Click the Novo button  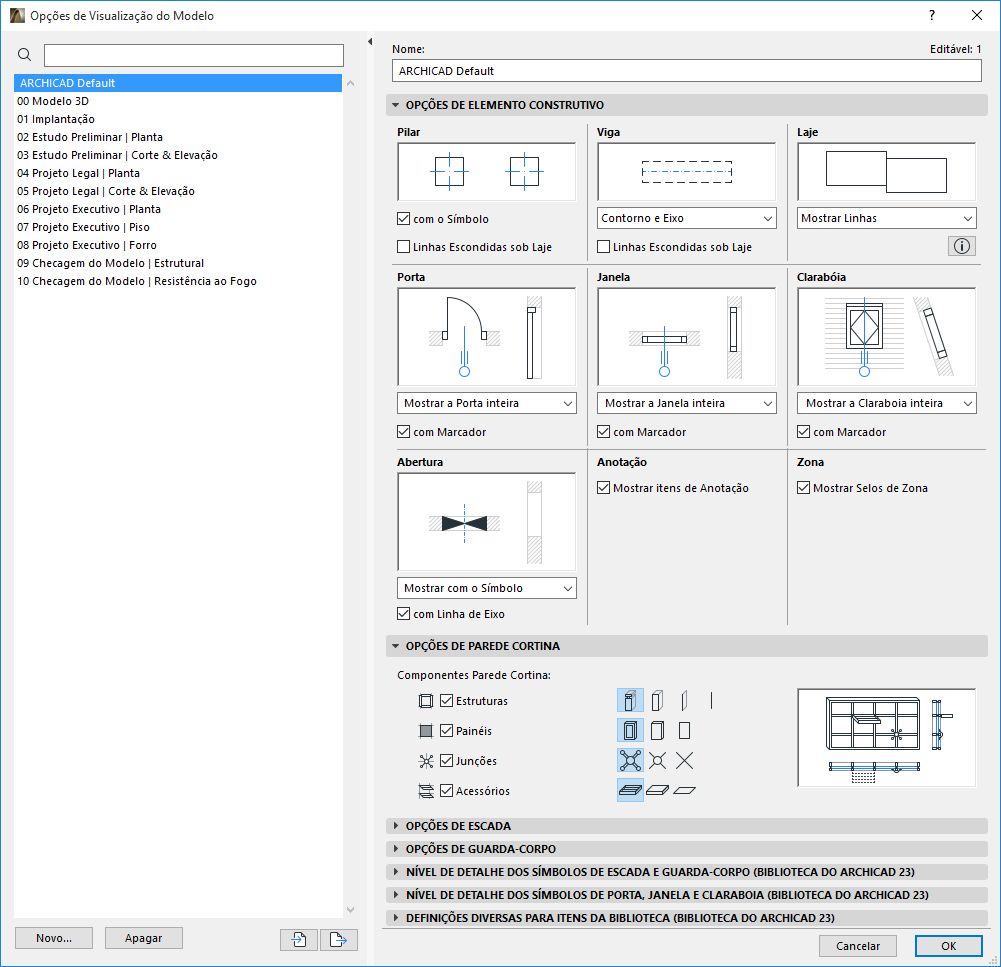tap(53, 938)
